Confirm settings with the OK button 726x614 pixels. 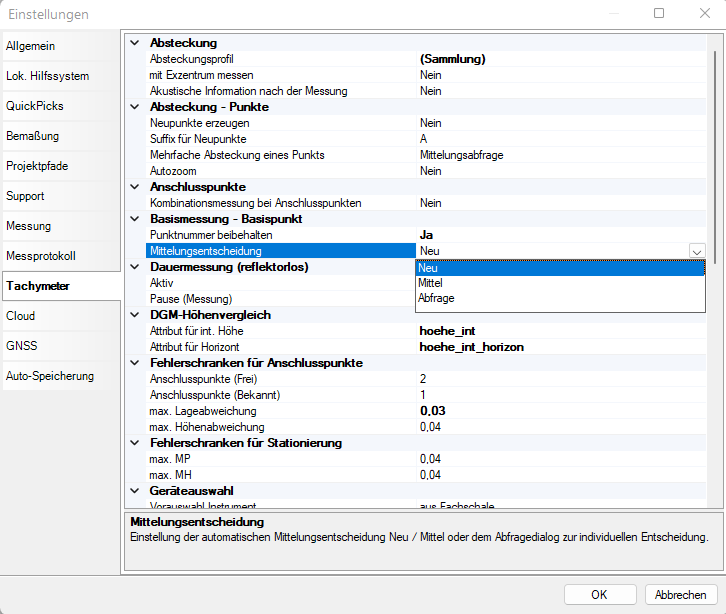[599, 594]
